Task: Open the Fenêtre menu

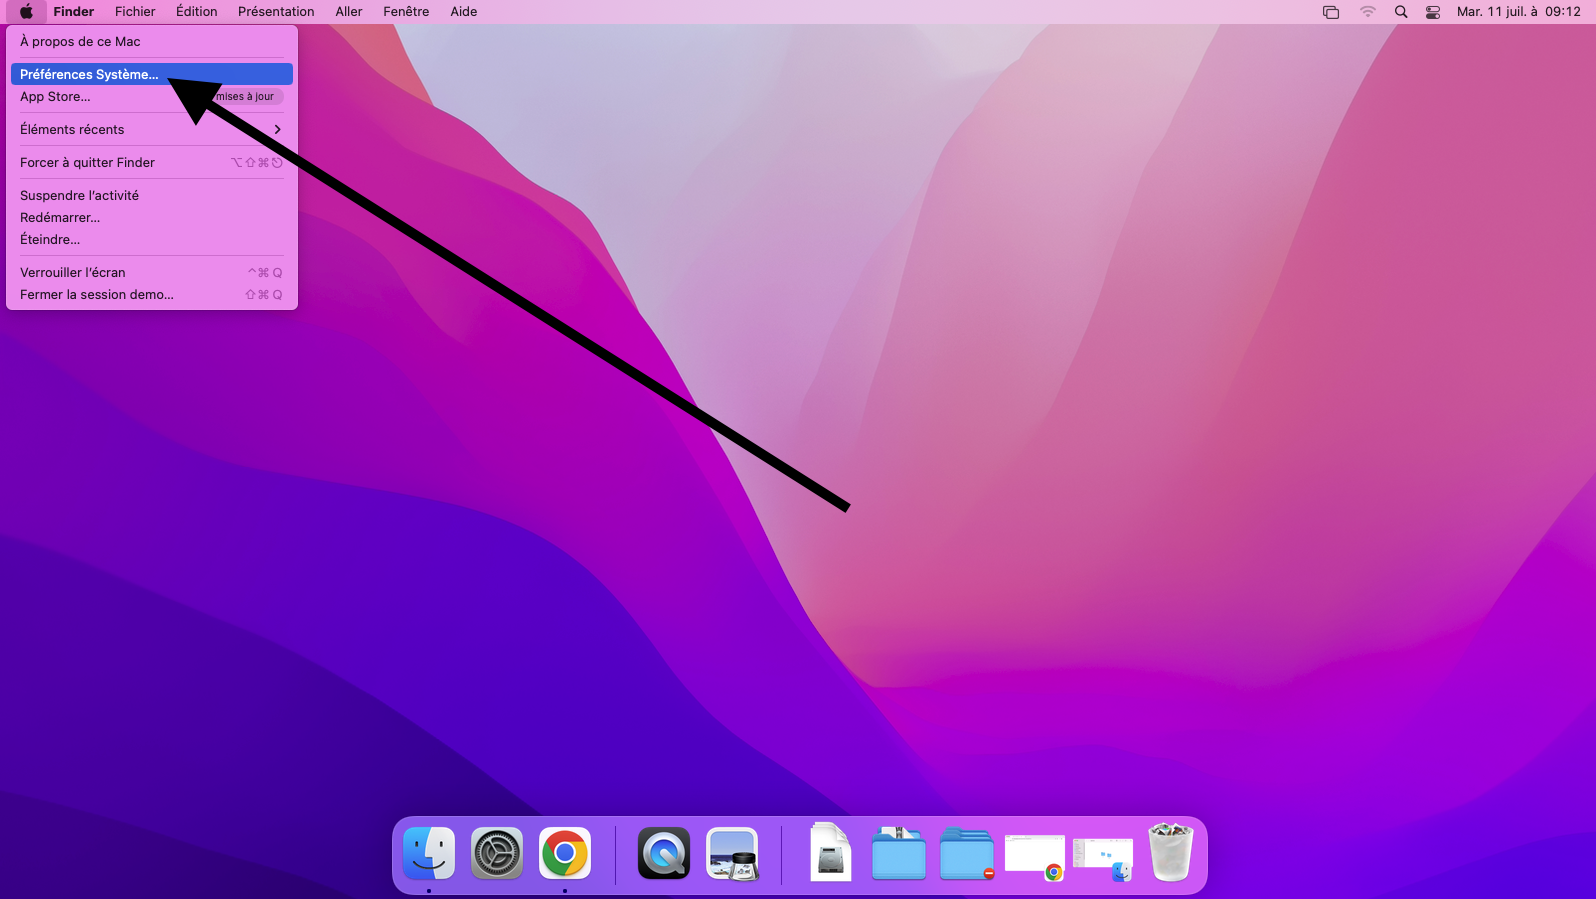Action: (406, 12)
